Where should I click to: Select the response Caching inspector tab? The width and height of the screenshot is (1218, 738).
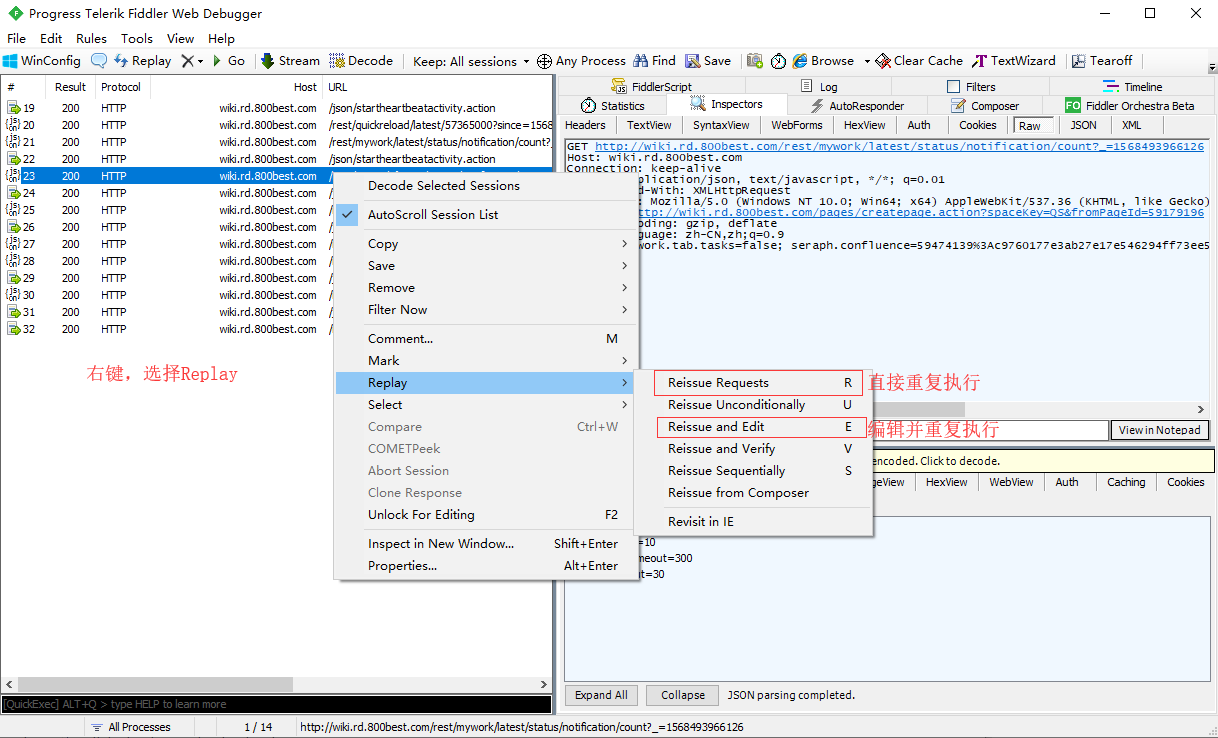[x=1126, y=482]
